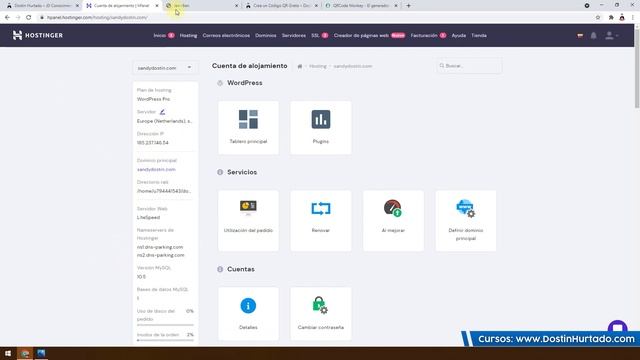Click the sandydostin.com principal domain link
640x360 pixels.
coord(156,169)
